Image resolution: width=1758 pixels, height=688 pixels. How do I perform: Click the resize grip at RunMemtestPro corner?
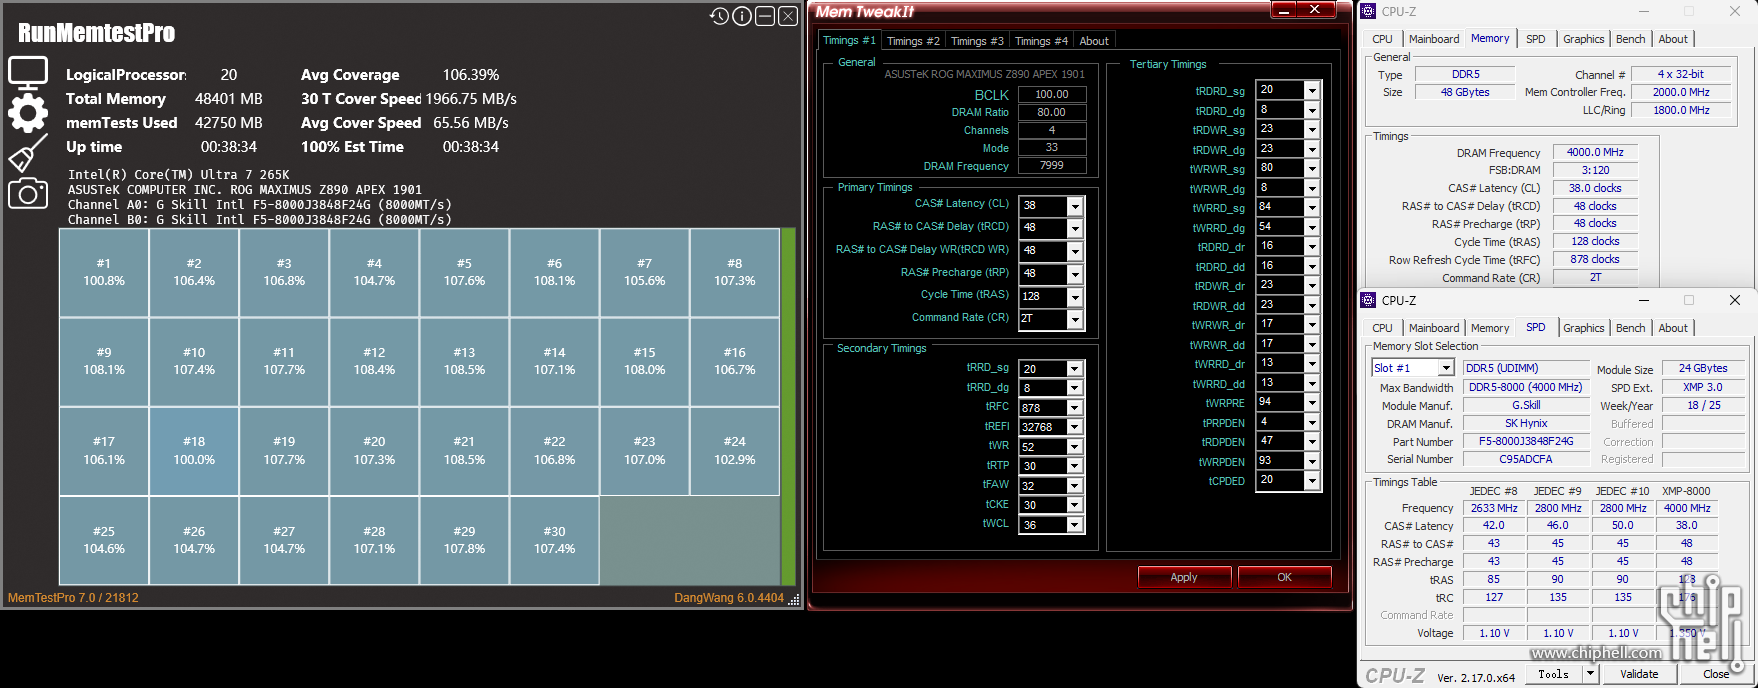pos(794,600)
